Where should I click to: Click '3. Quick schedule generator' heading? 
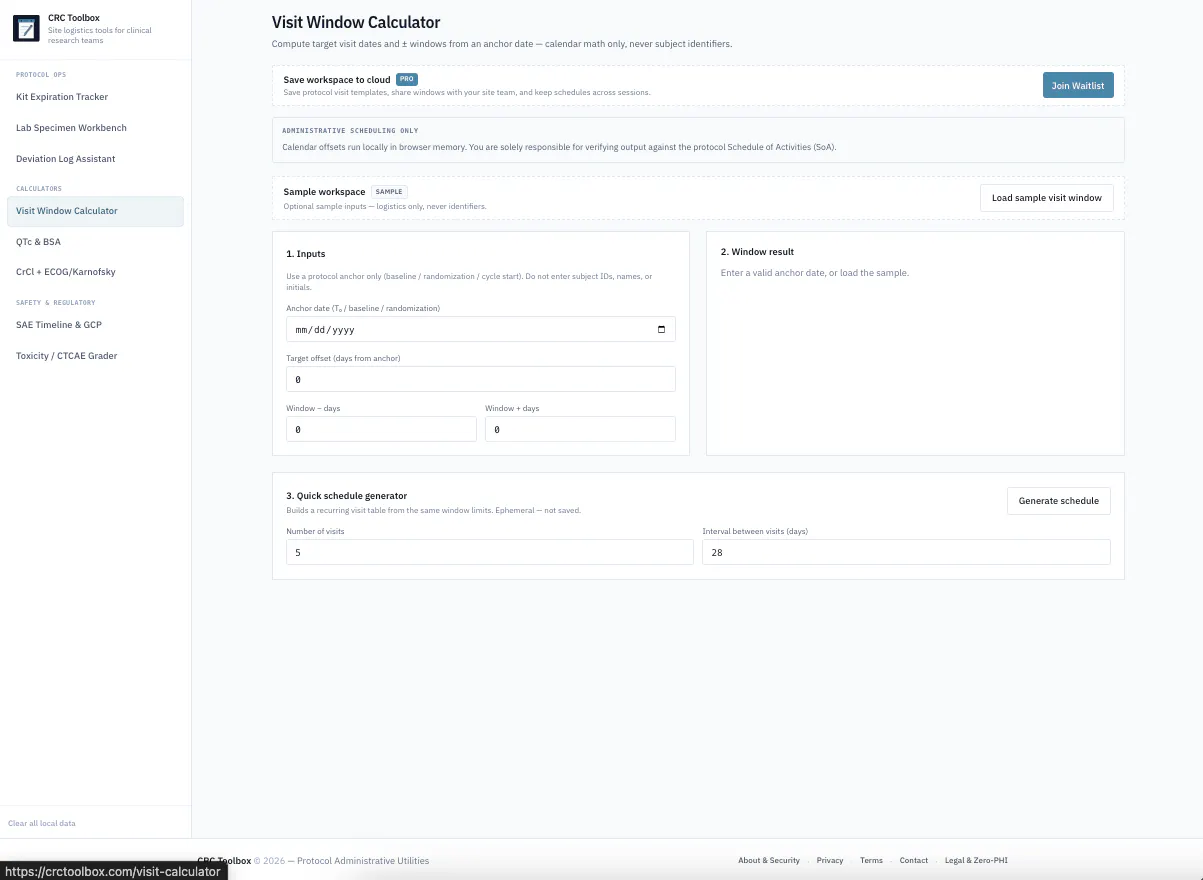347,496
